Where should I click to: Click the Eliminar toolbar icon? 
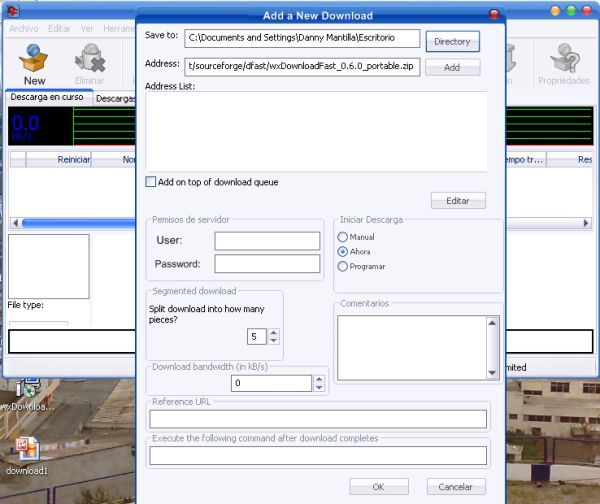pyautogui.click(x=90, y=64)
